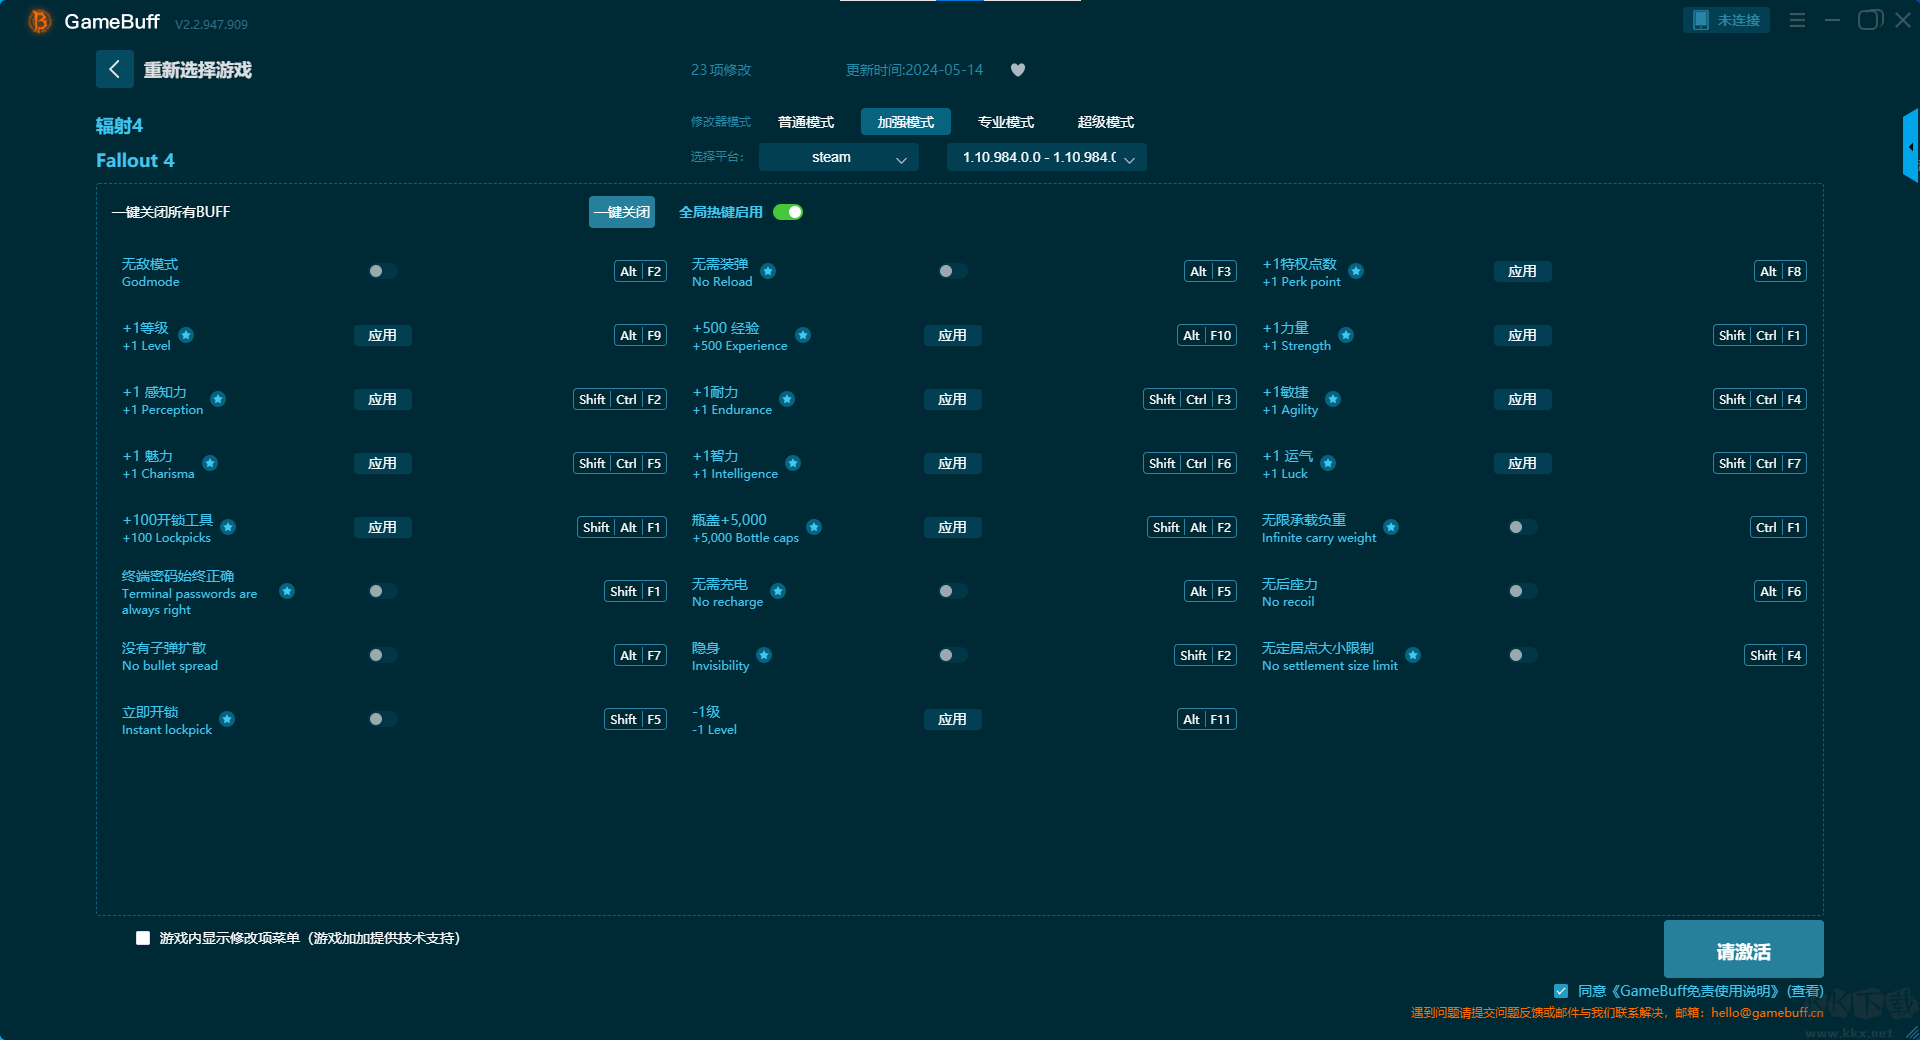Click the heart favorite icon
The height and width of the screenshot is (1040, 1920).
click(1018, 70)
